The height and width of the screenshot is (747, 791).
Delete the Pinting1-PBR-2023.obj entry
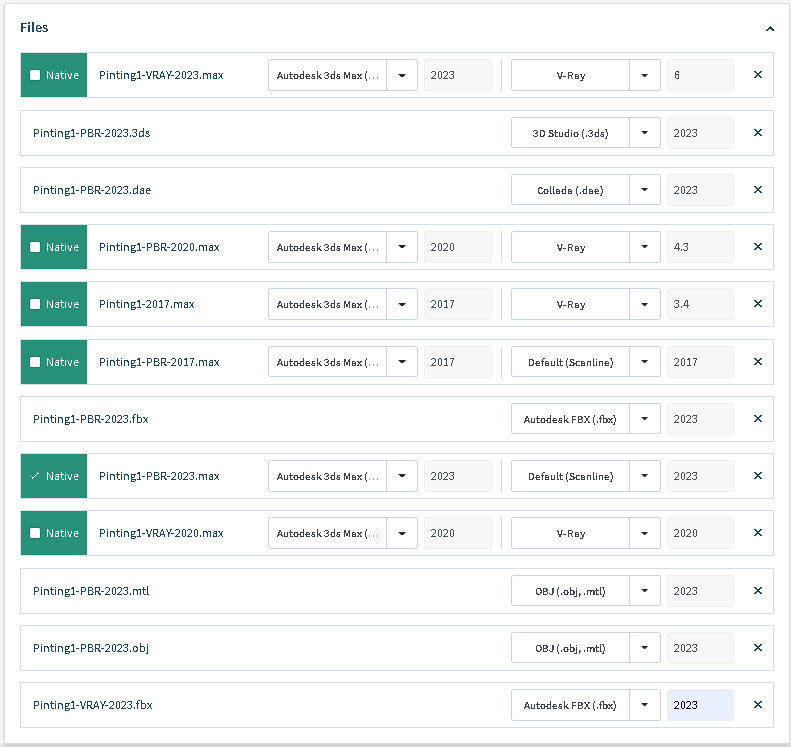point(757,648)
